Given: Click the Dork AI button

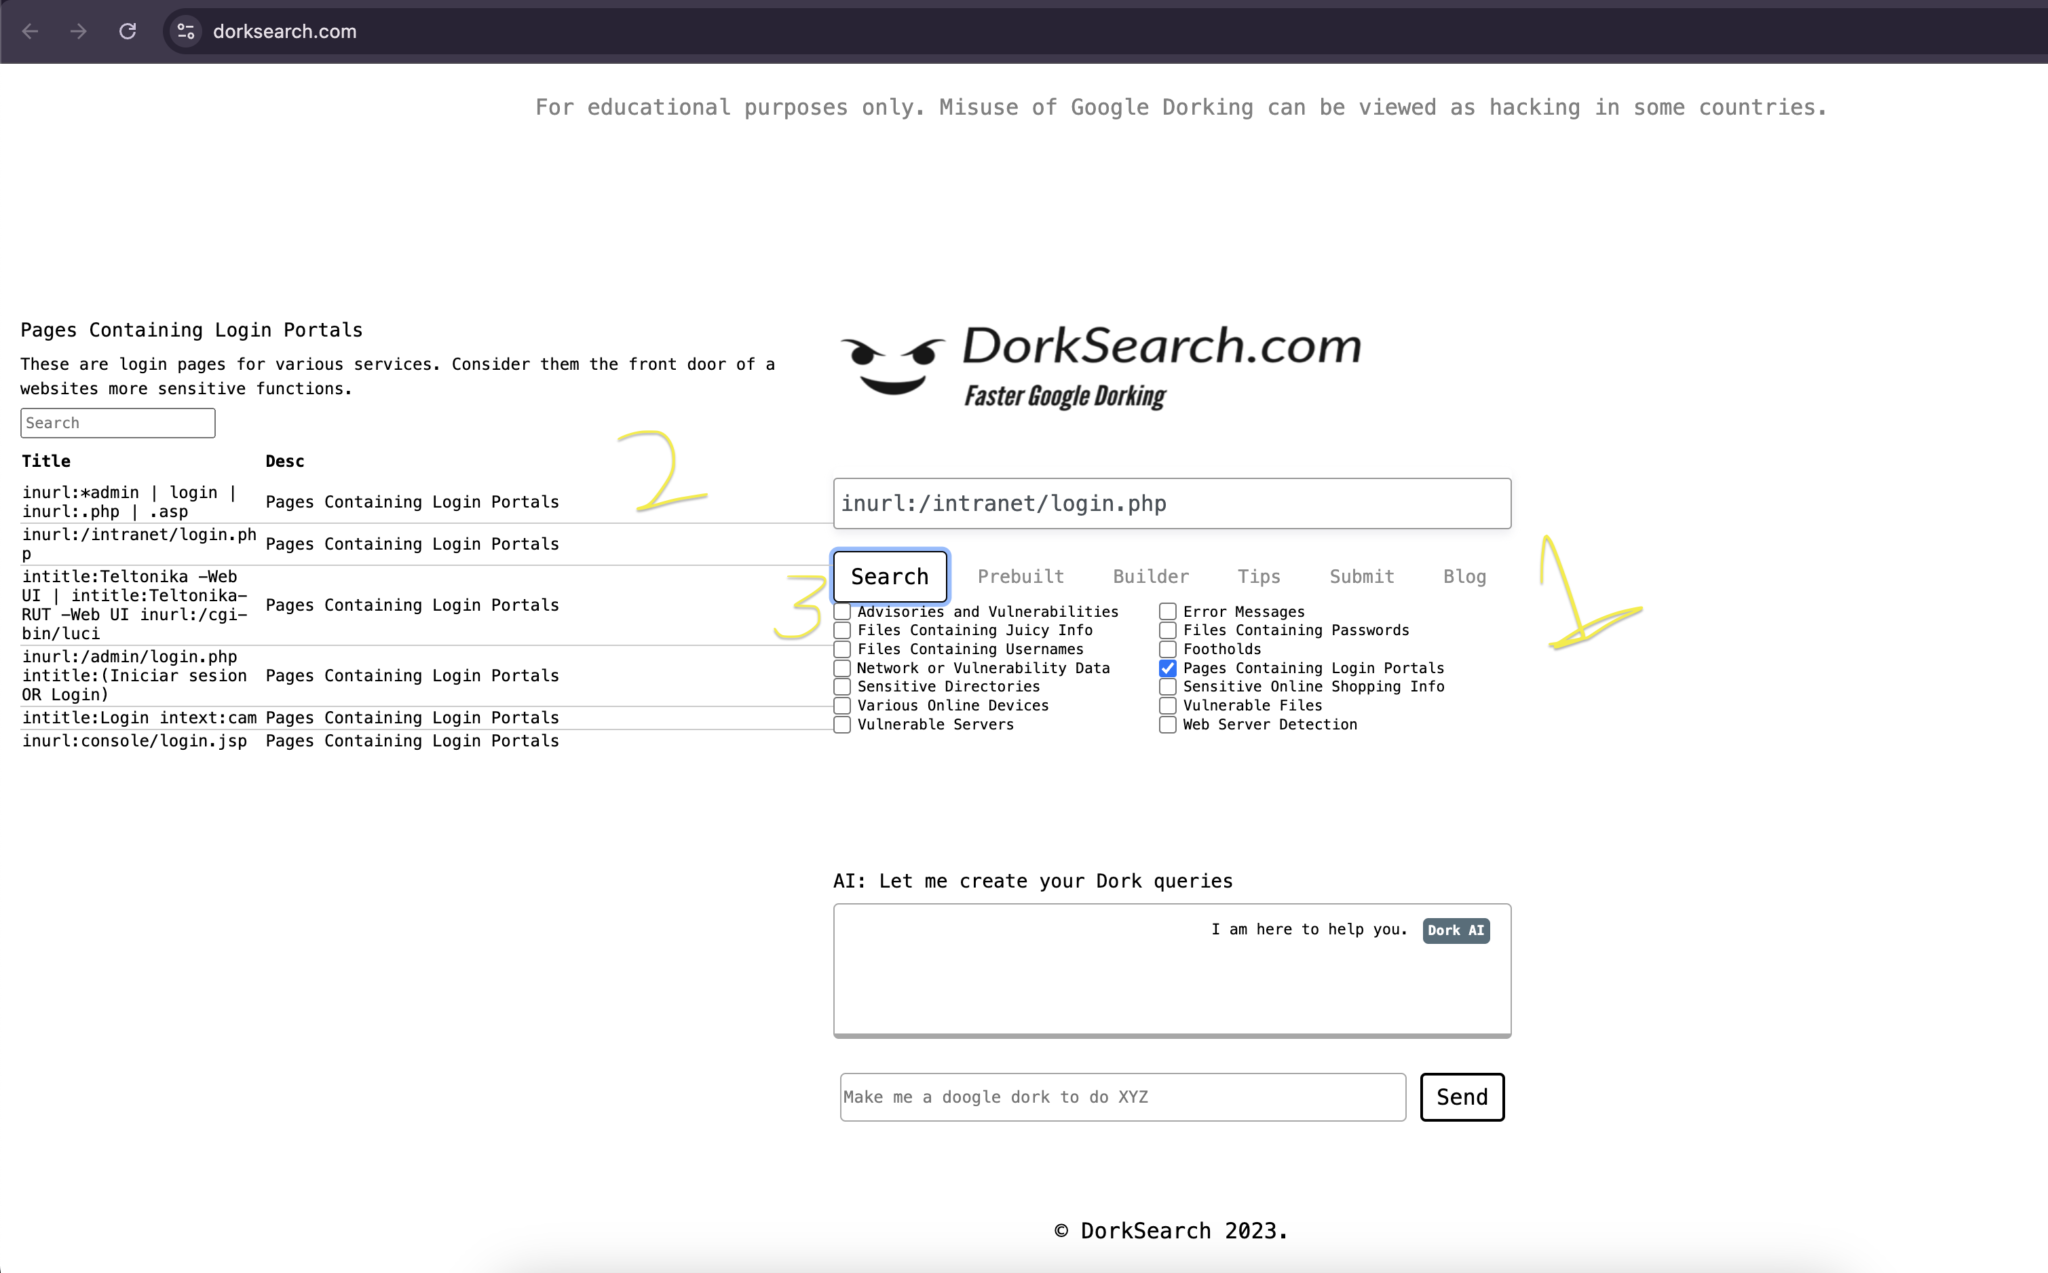Looking at the screenshot, I should coord(1455,930).
